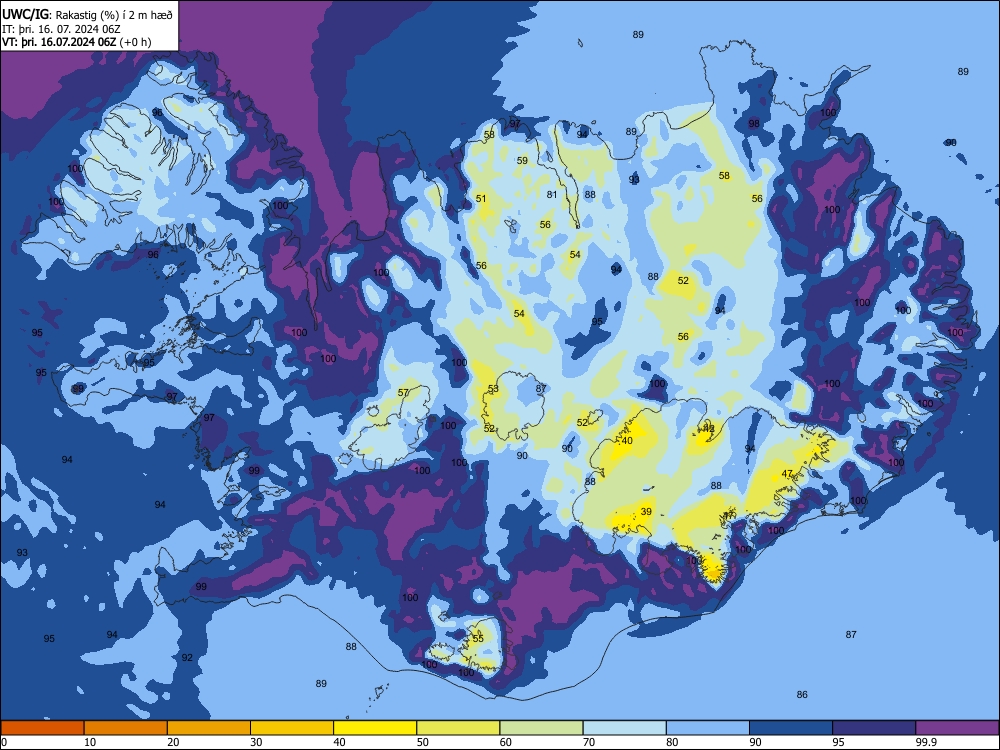The width and height of the screenshot is (1000, 750).
Task: Click the humidity value 57 on the map
Action: coord(403,392)
